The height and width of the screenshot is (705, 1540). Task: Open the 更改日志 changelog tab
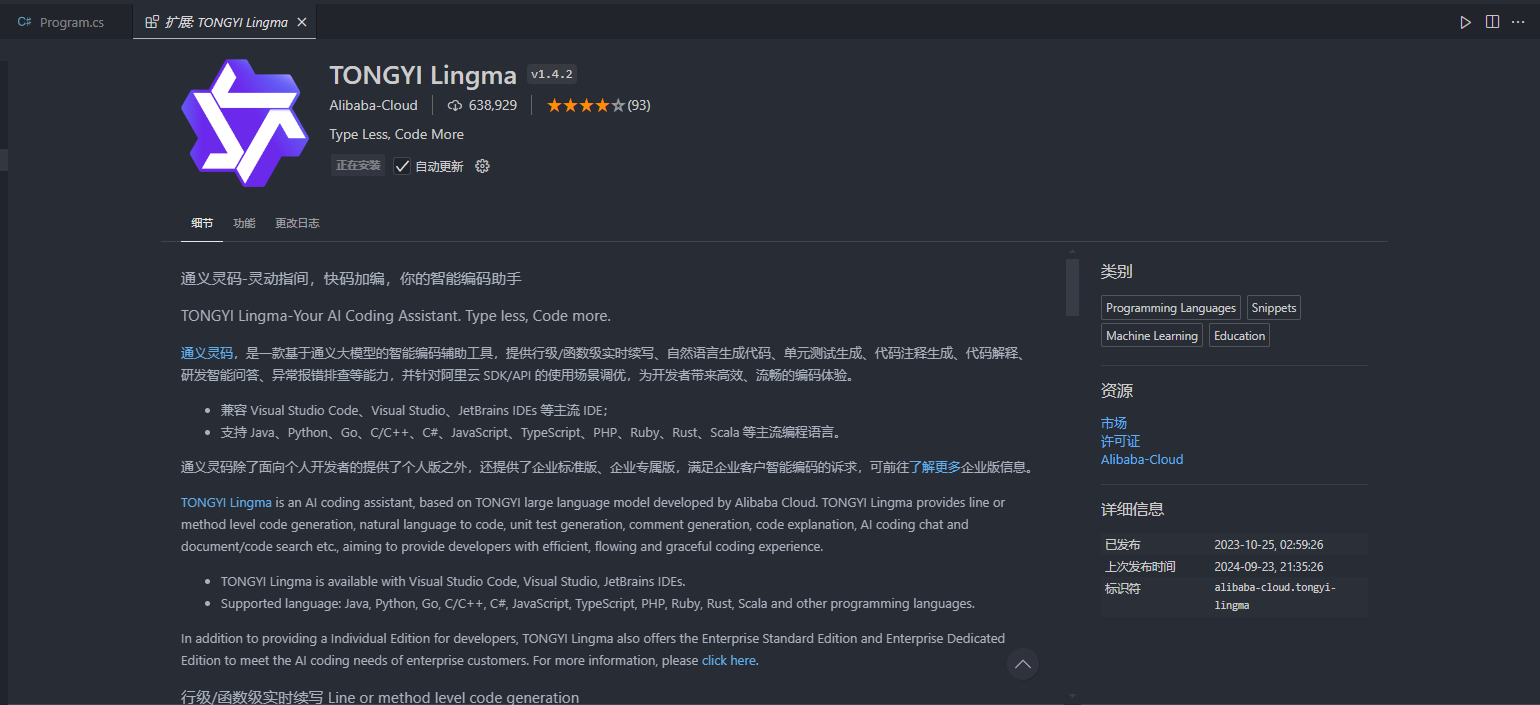[297, 223]
